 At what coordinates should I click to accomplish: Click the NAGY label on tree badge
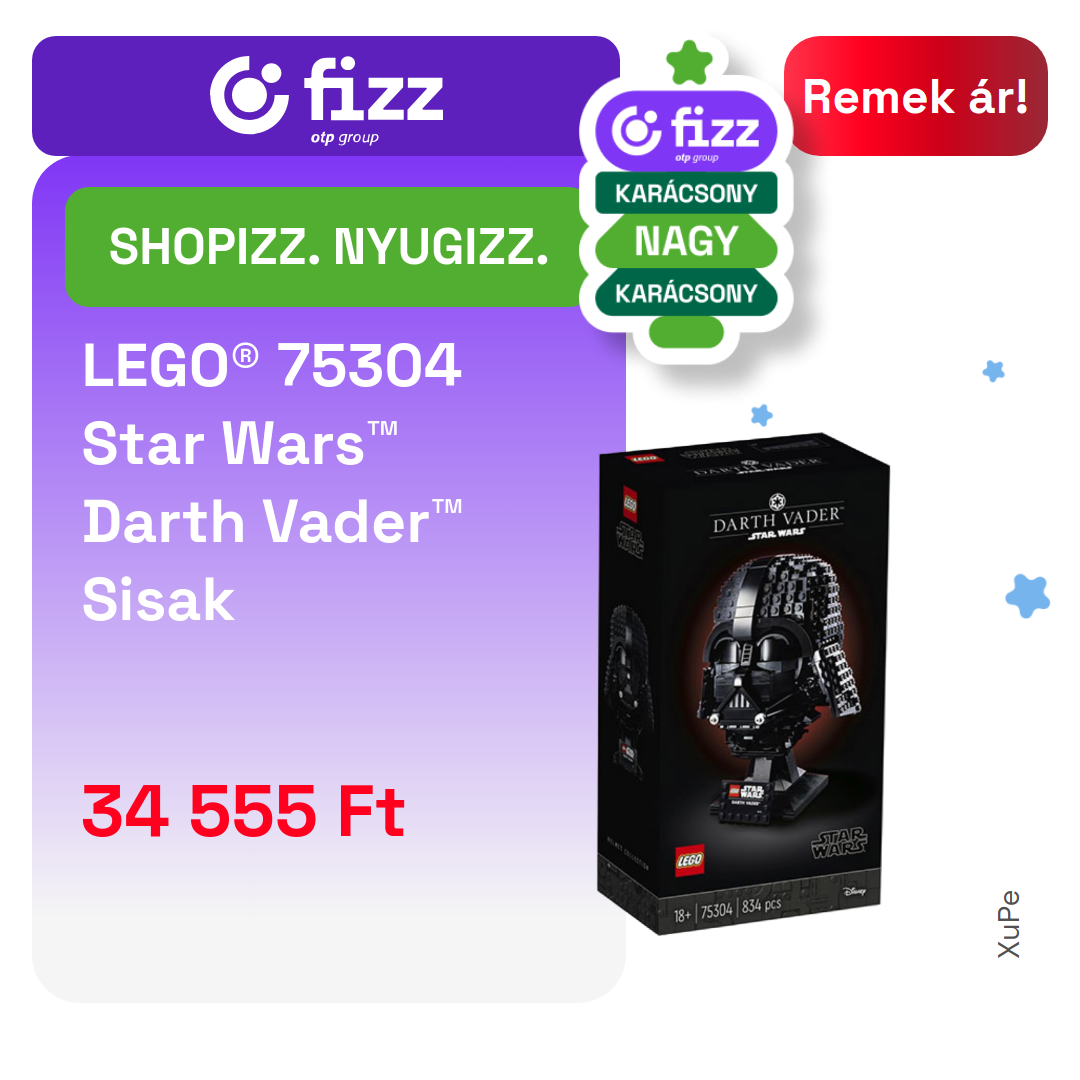click(x=686, y=242)
